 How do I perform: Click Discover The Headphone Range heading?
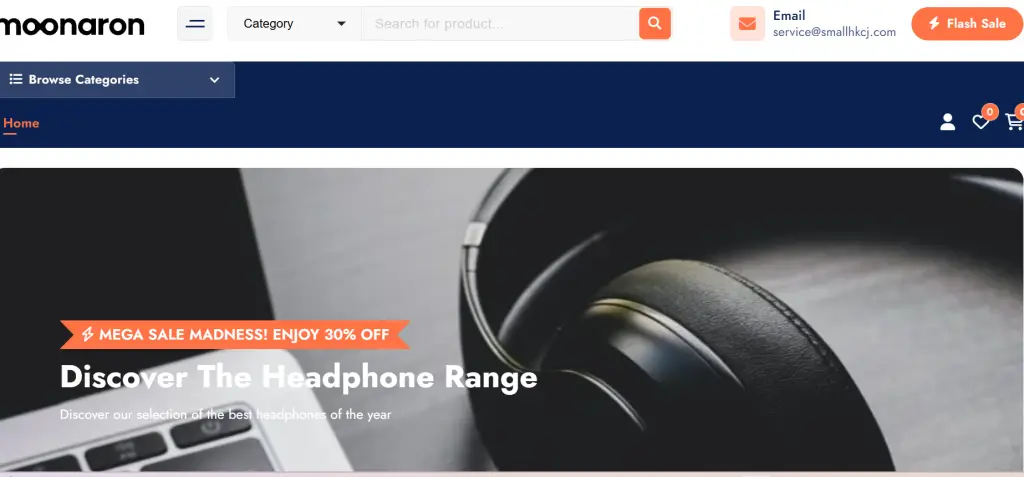(x=298, y=377)
